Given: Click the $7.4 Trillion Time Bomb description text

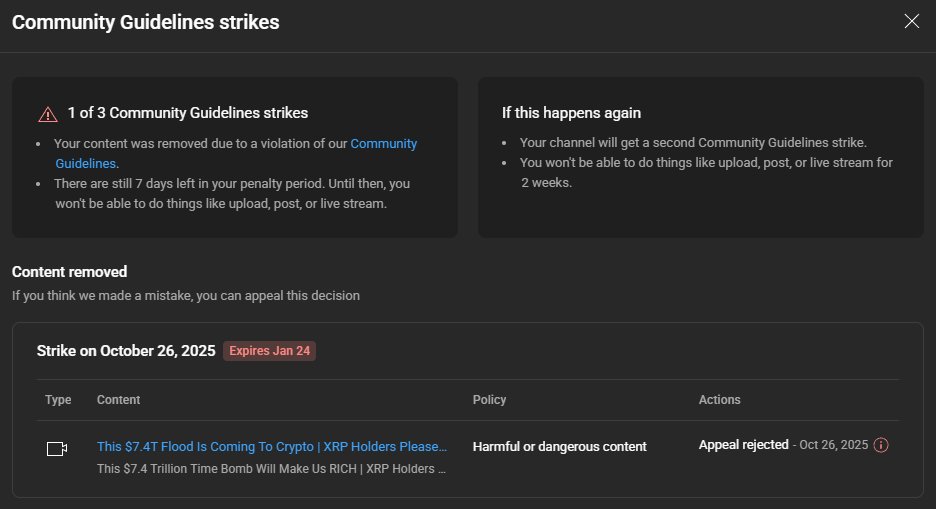Looking at the screenshot, I should (x=272, y=469).
